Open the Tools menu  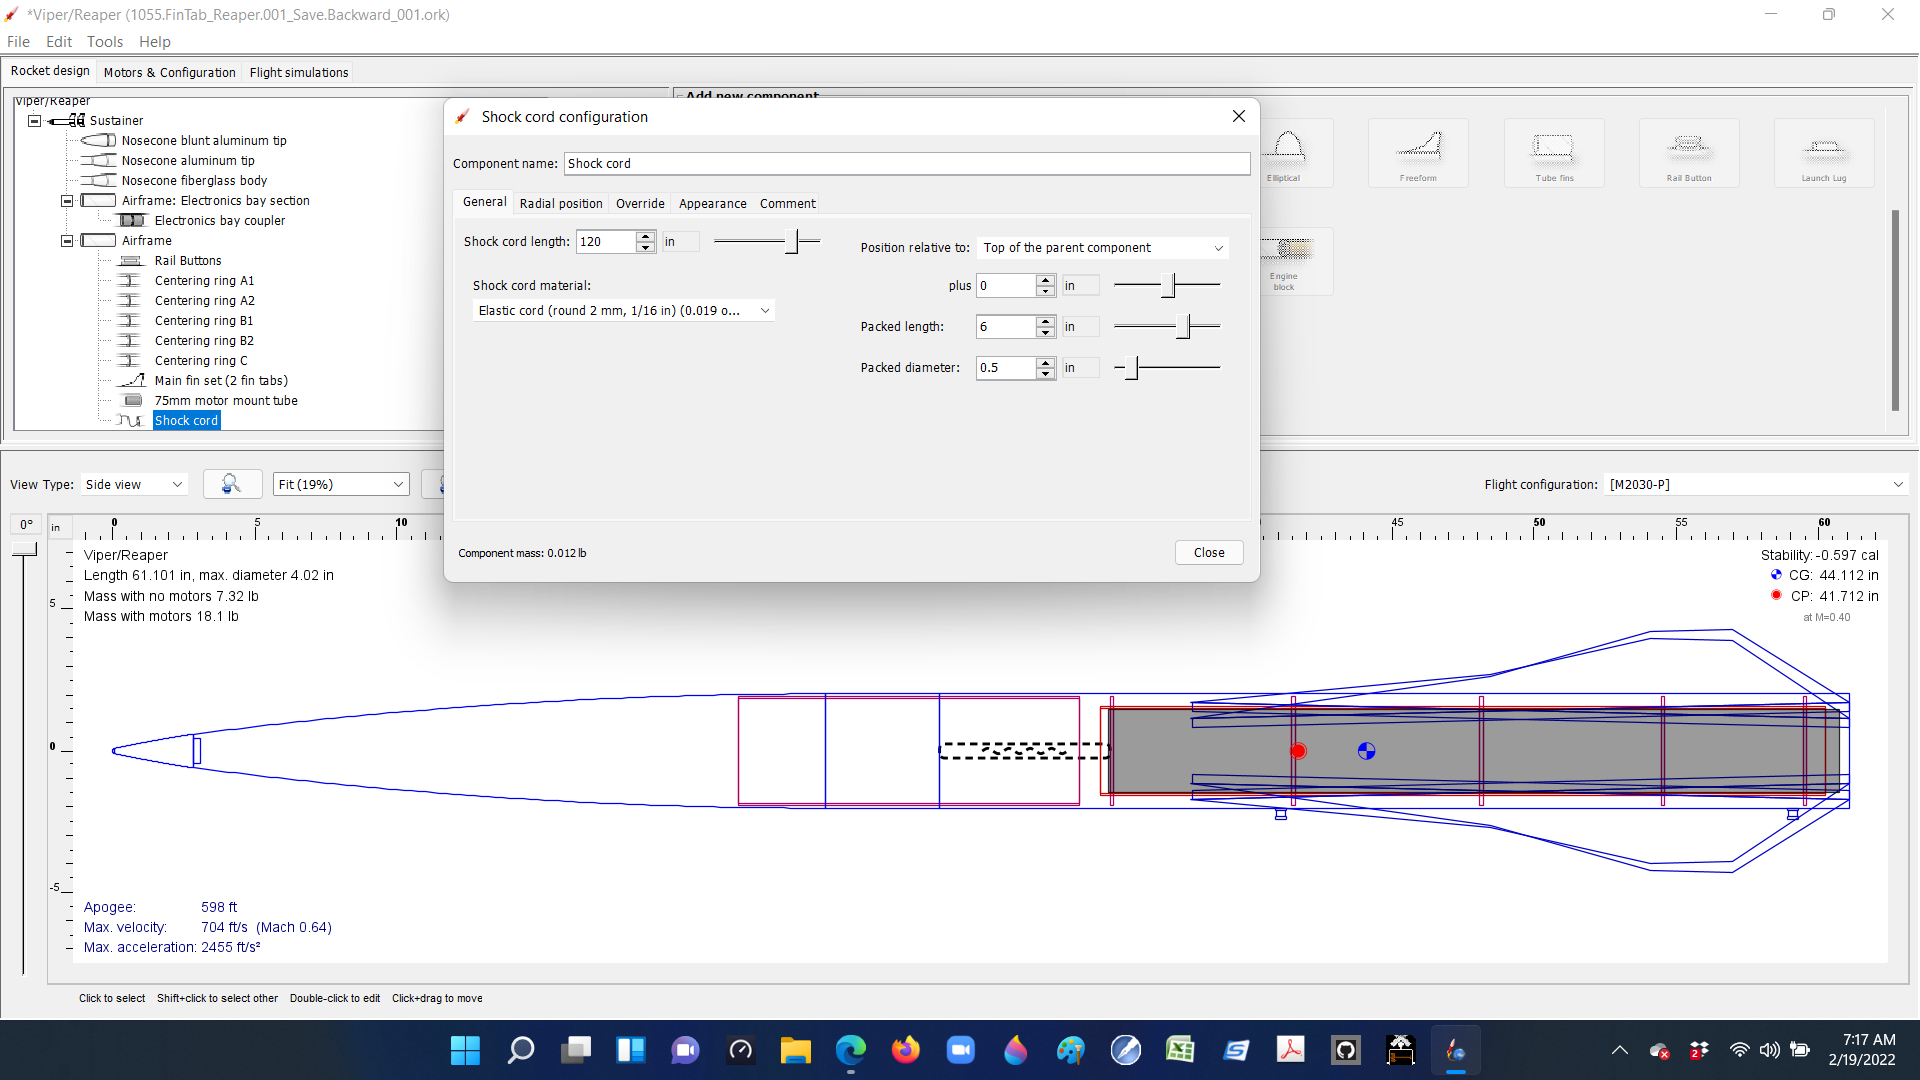tap(104, 42)
